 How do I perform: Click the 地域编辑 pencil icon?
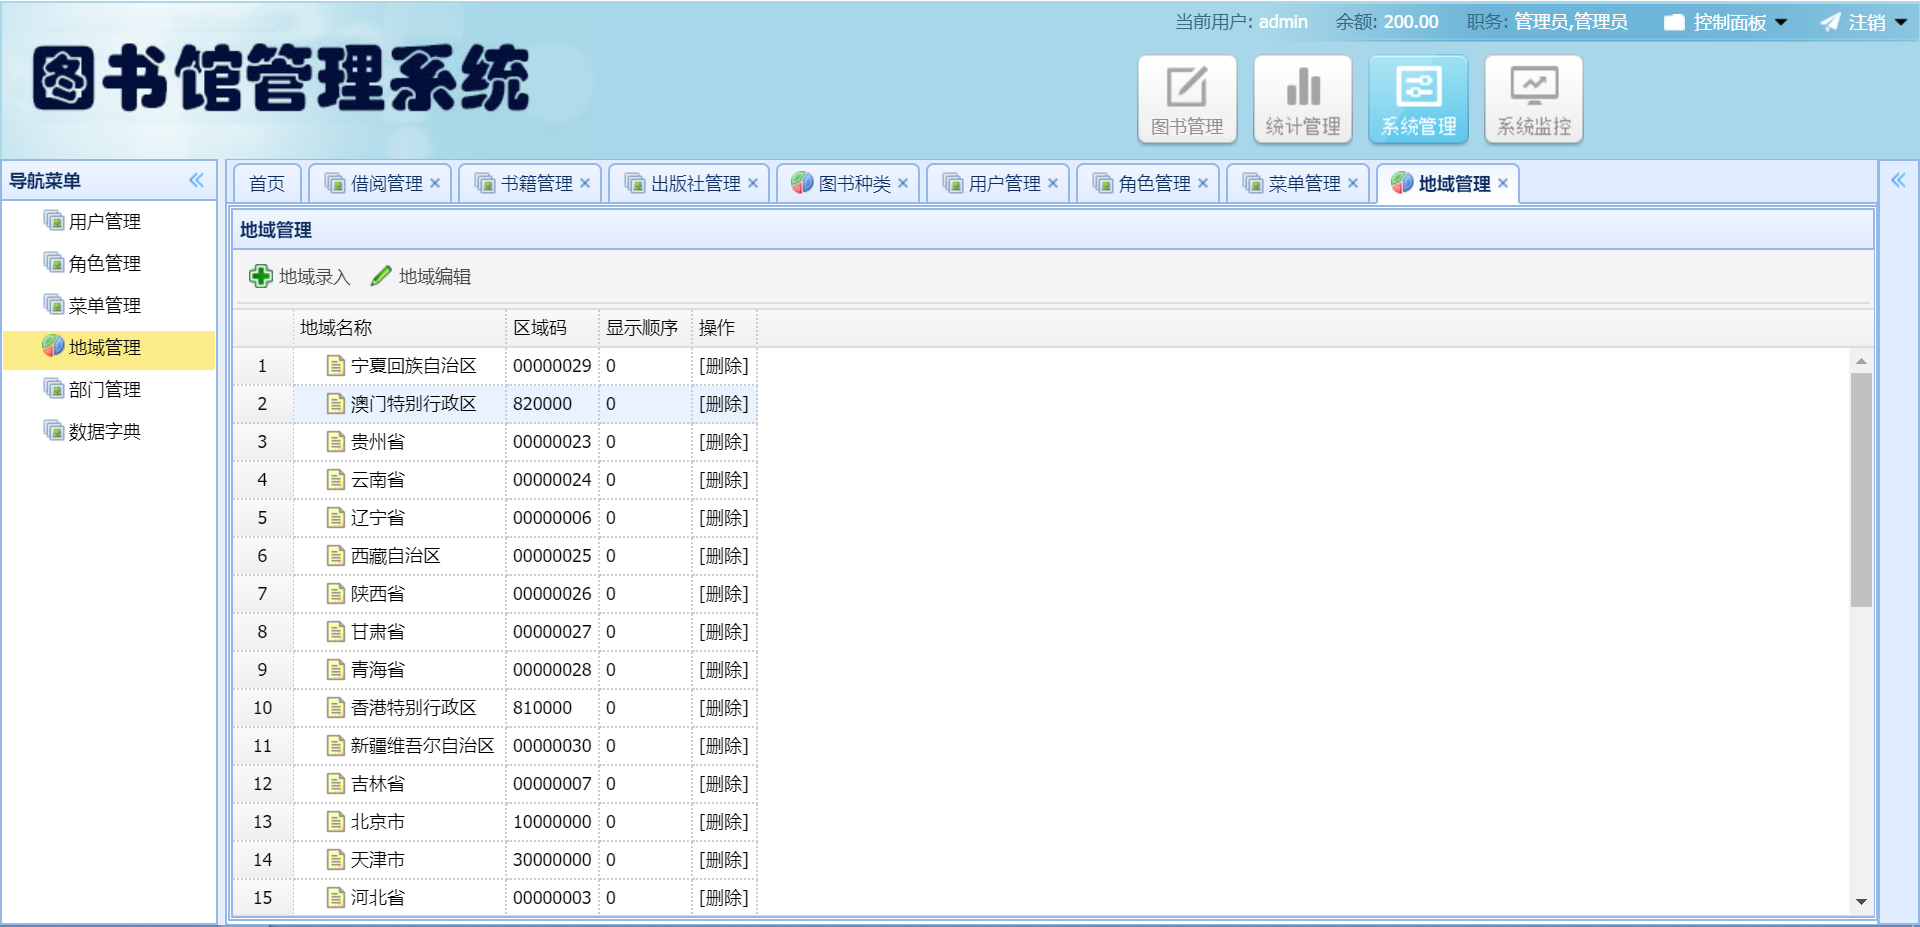tap(380, 276)
